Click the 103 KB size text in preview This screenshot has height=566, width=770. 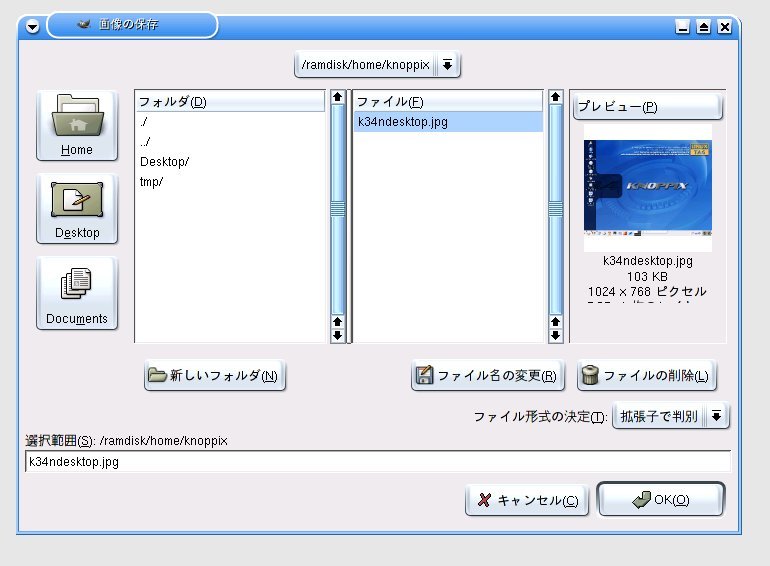(647, 276)
